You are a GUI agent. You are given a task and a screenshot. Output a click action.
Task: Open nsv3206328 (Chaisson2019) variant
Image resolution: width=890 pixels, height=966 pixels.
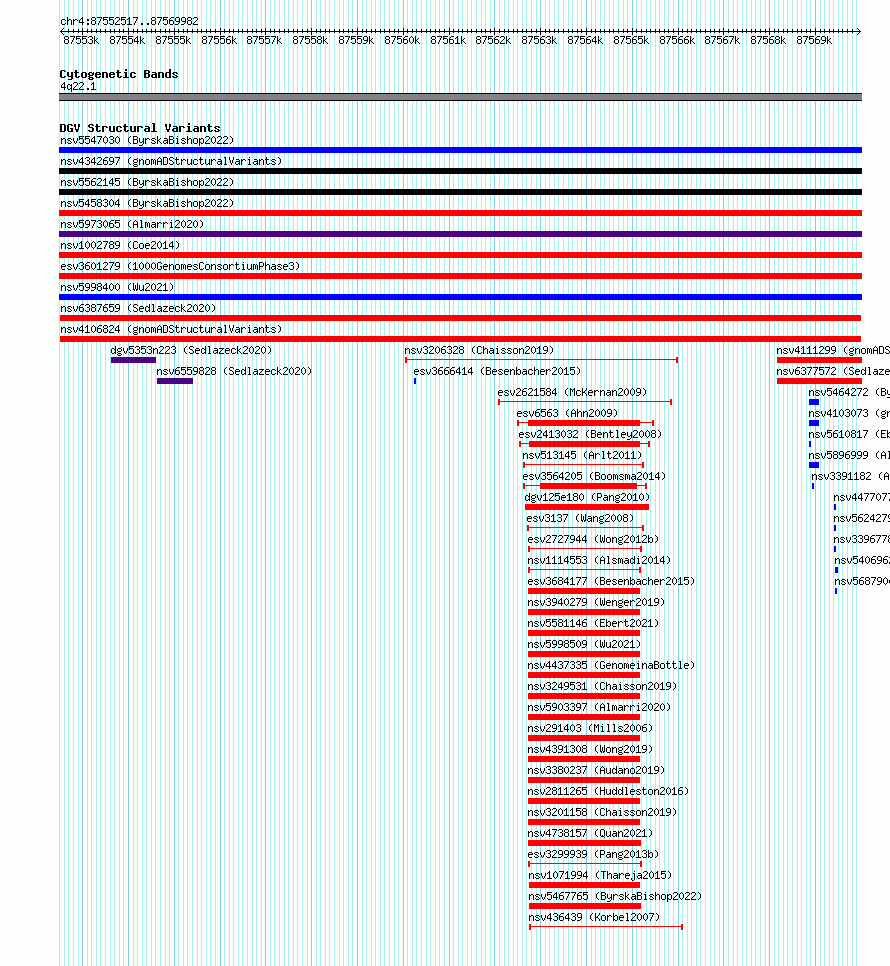479,350
